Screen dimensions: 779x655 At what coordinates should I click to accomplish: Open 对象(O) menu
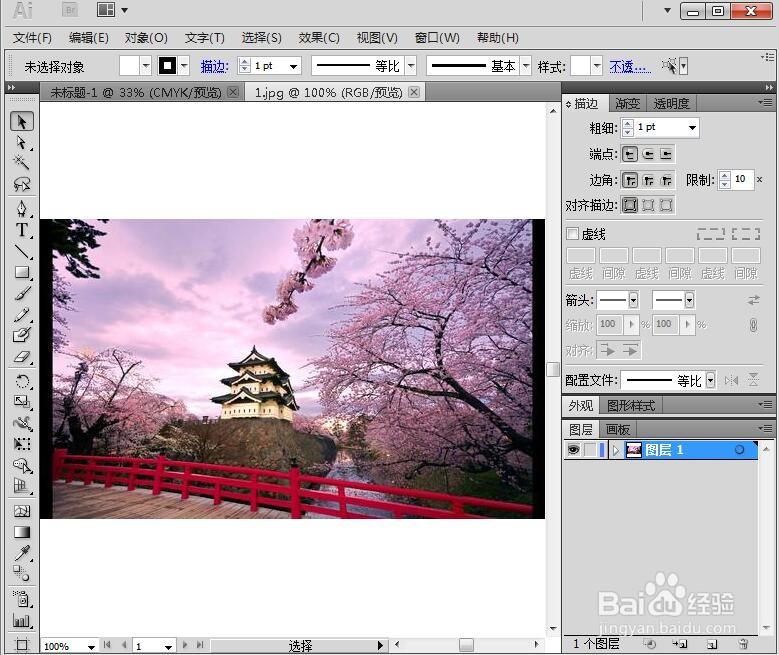coord(146,38)
